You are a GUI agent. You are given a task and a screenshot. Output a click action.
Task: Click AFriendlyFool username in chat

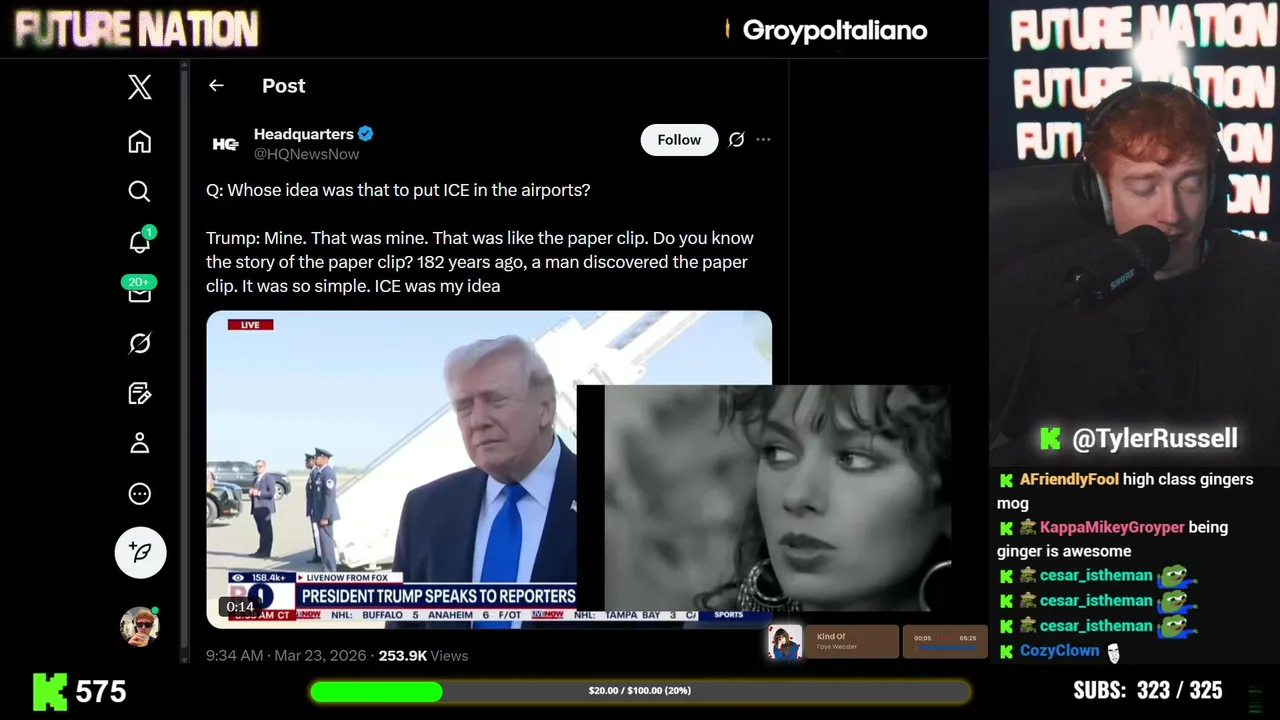coord(1069,480)
